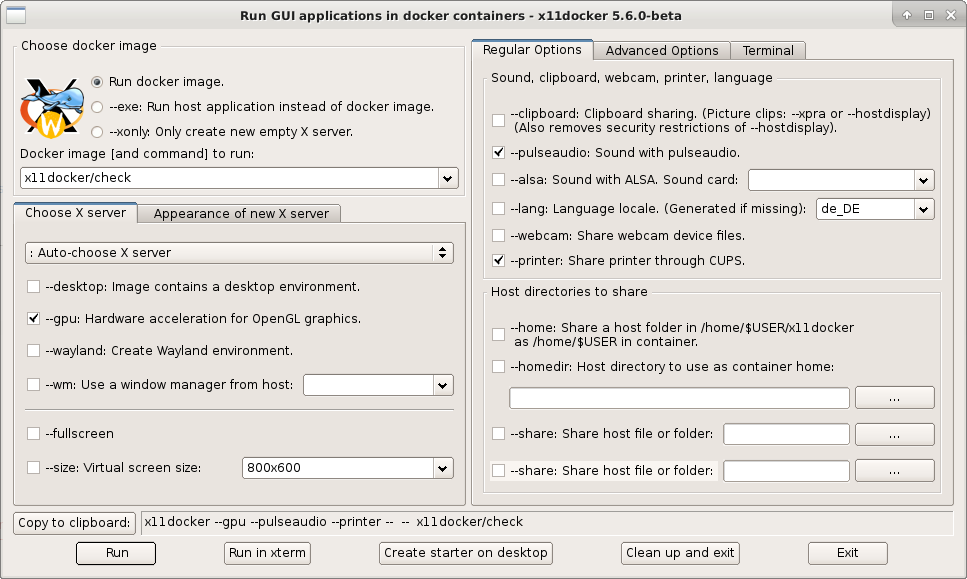Viewport: 967px width, 579px height.
Task: Enable --wayland environment checkbox
Action: [x=33, y=351]
